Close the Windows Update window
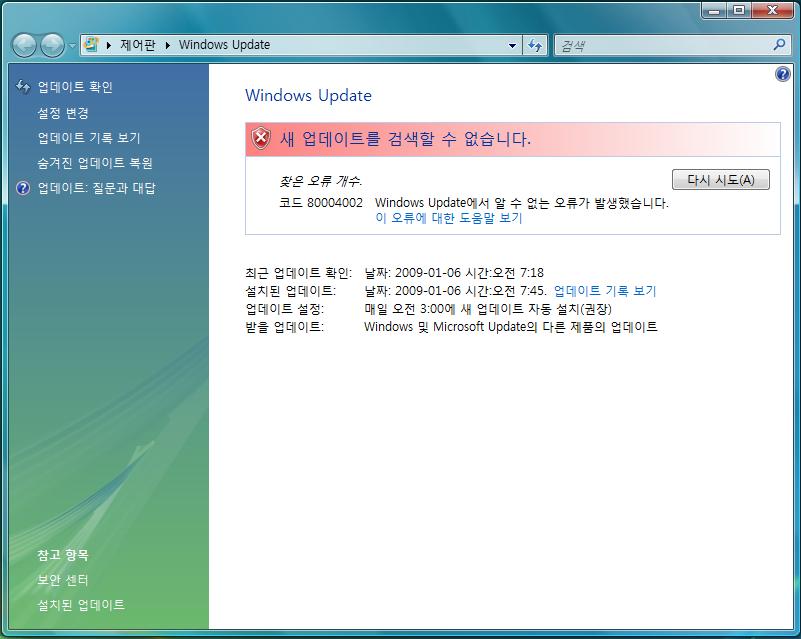The width and height of the screenshot is (801, 639). click(x=772, y=10)
